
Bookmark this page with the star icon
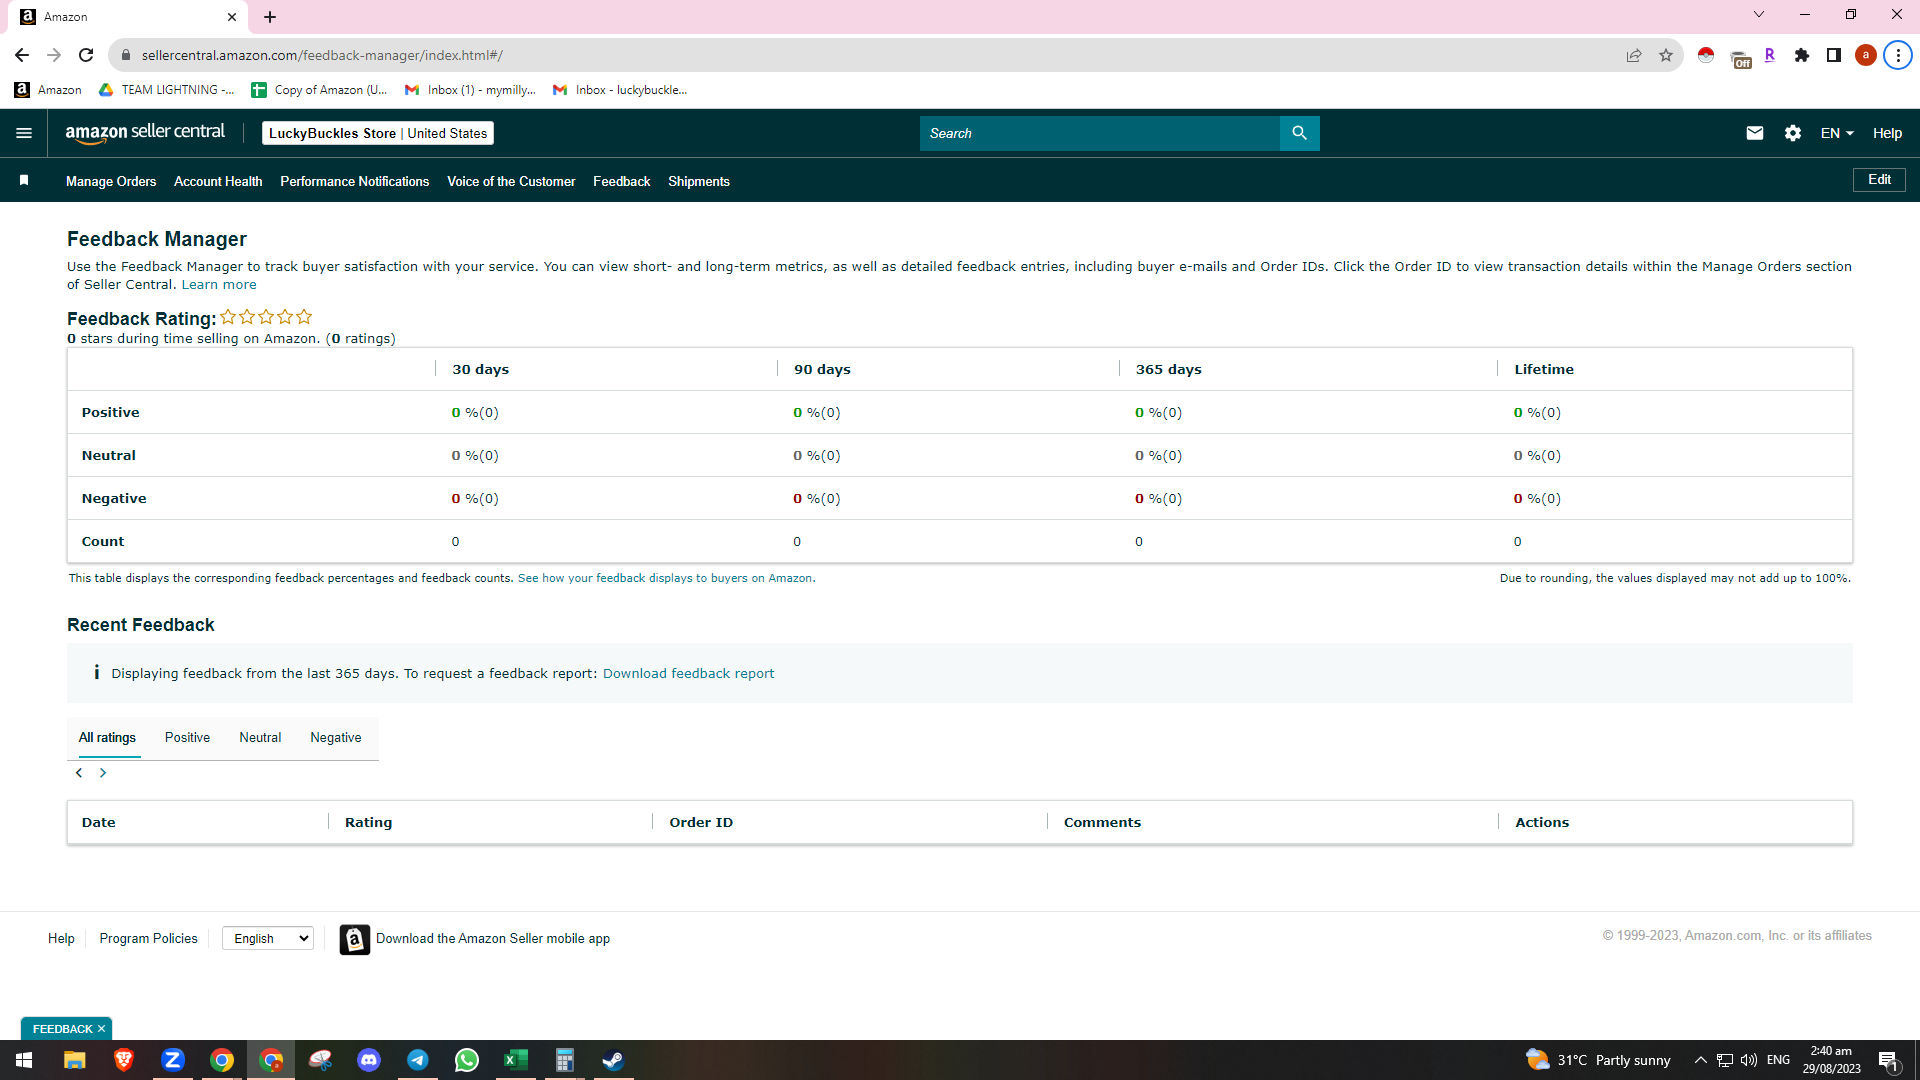coord(1666,55)
